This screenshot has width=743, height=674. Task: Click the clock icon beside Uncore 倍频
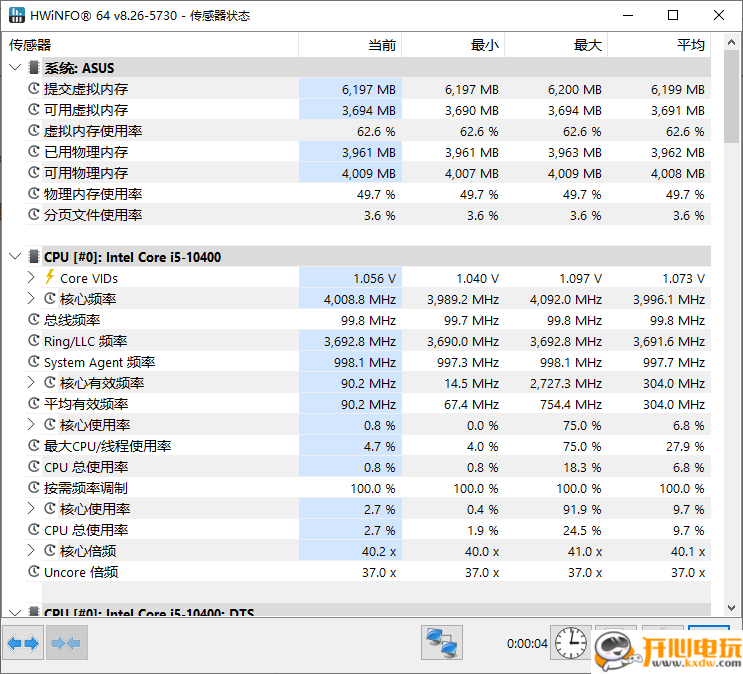[x=34, y=572]
